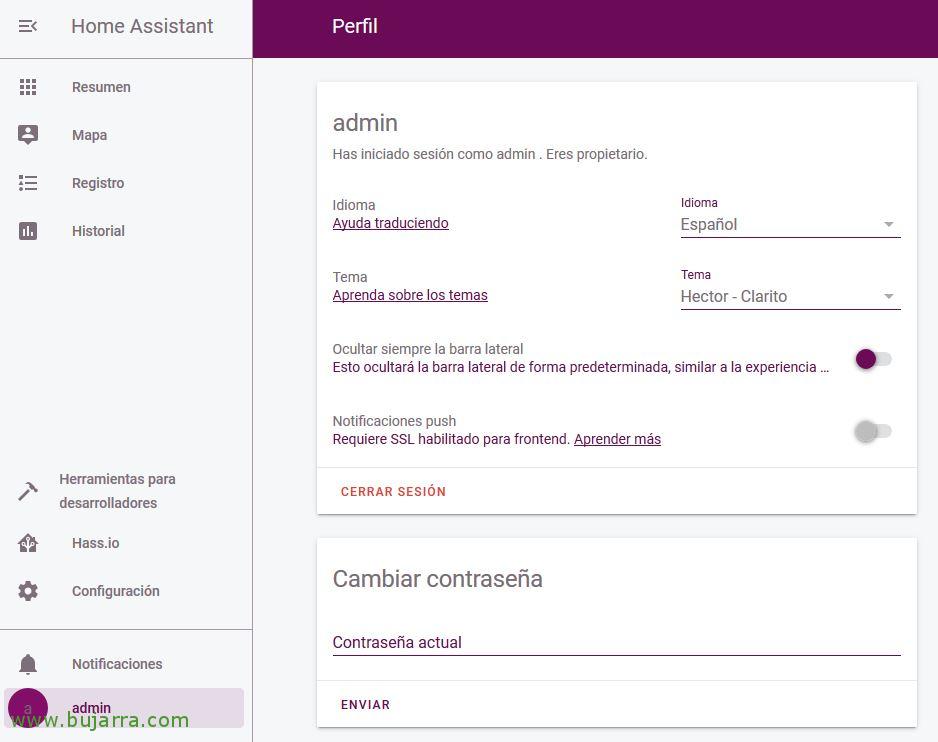Select the Registro list icon
The width and height of the screenshot is (938, 742).
tap(28, 183)
